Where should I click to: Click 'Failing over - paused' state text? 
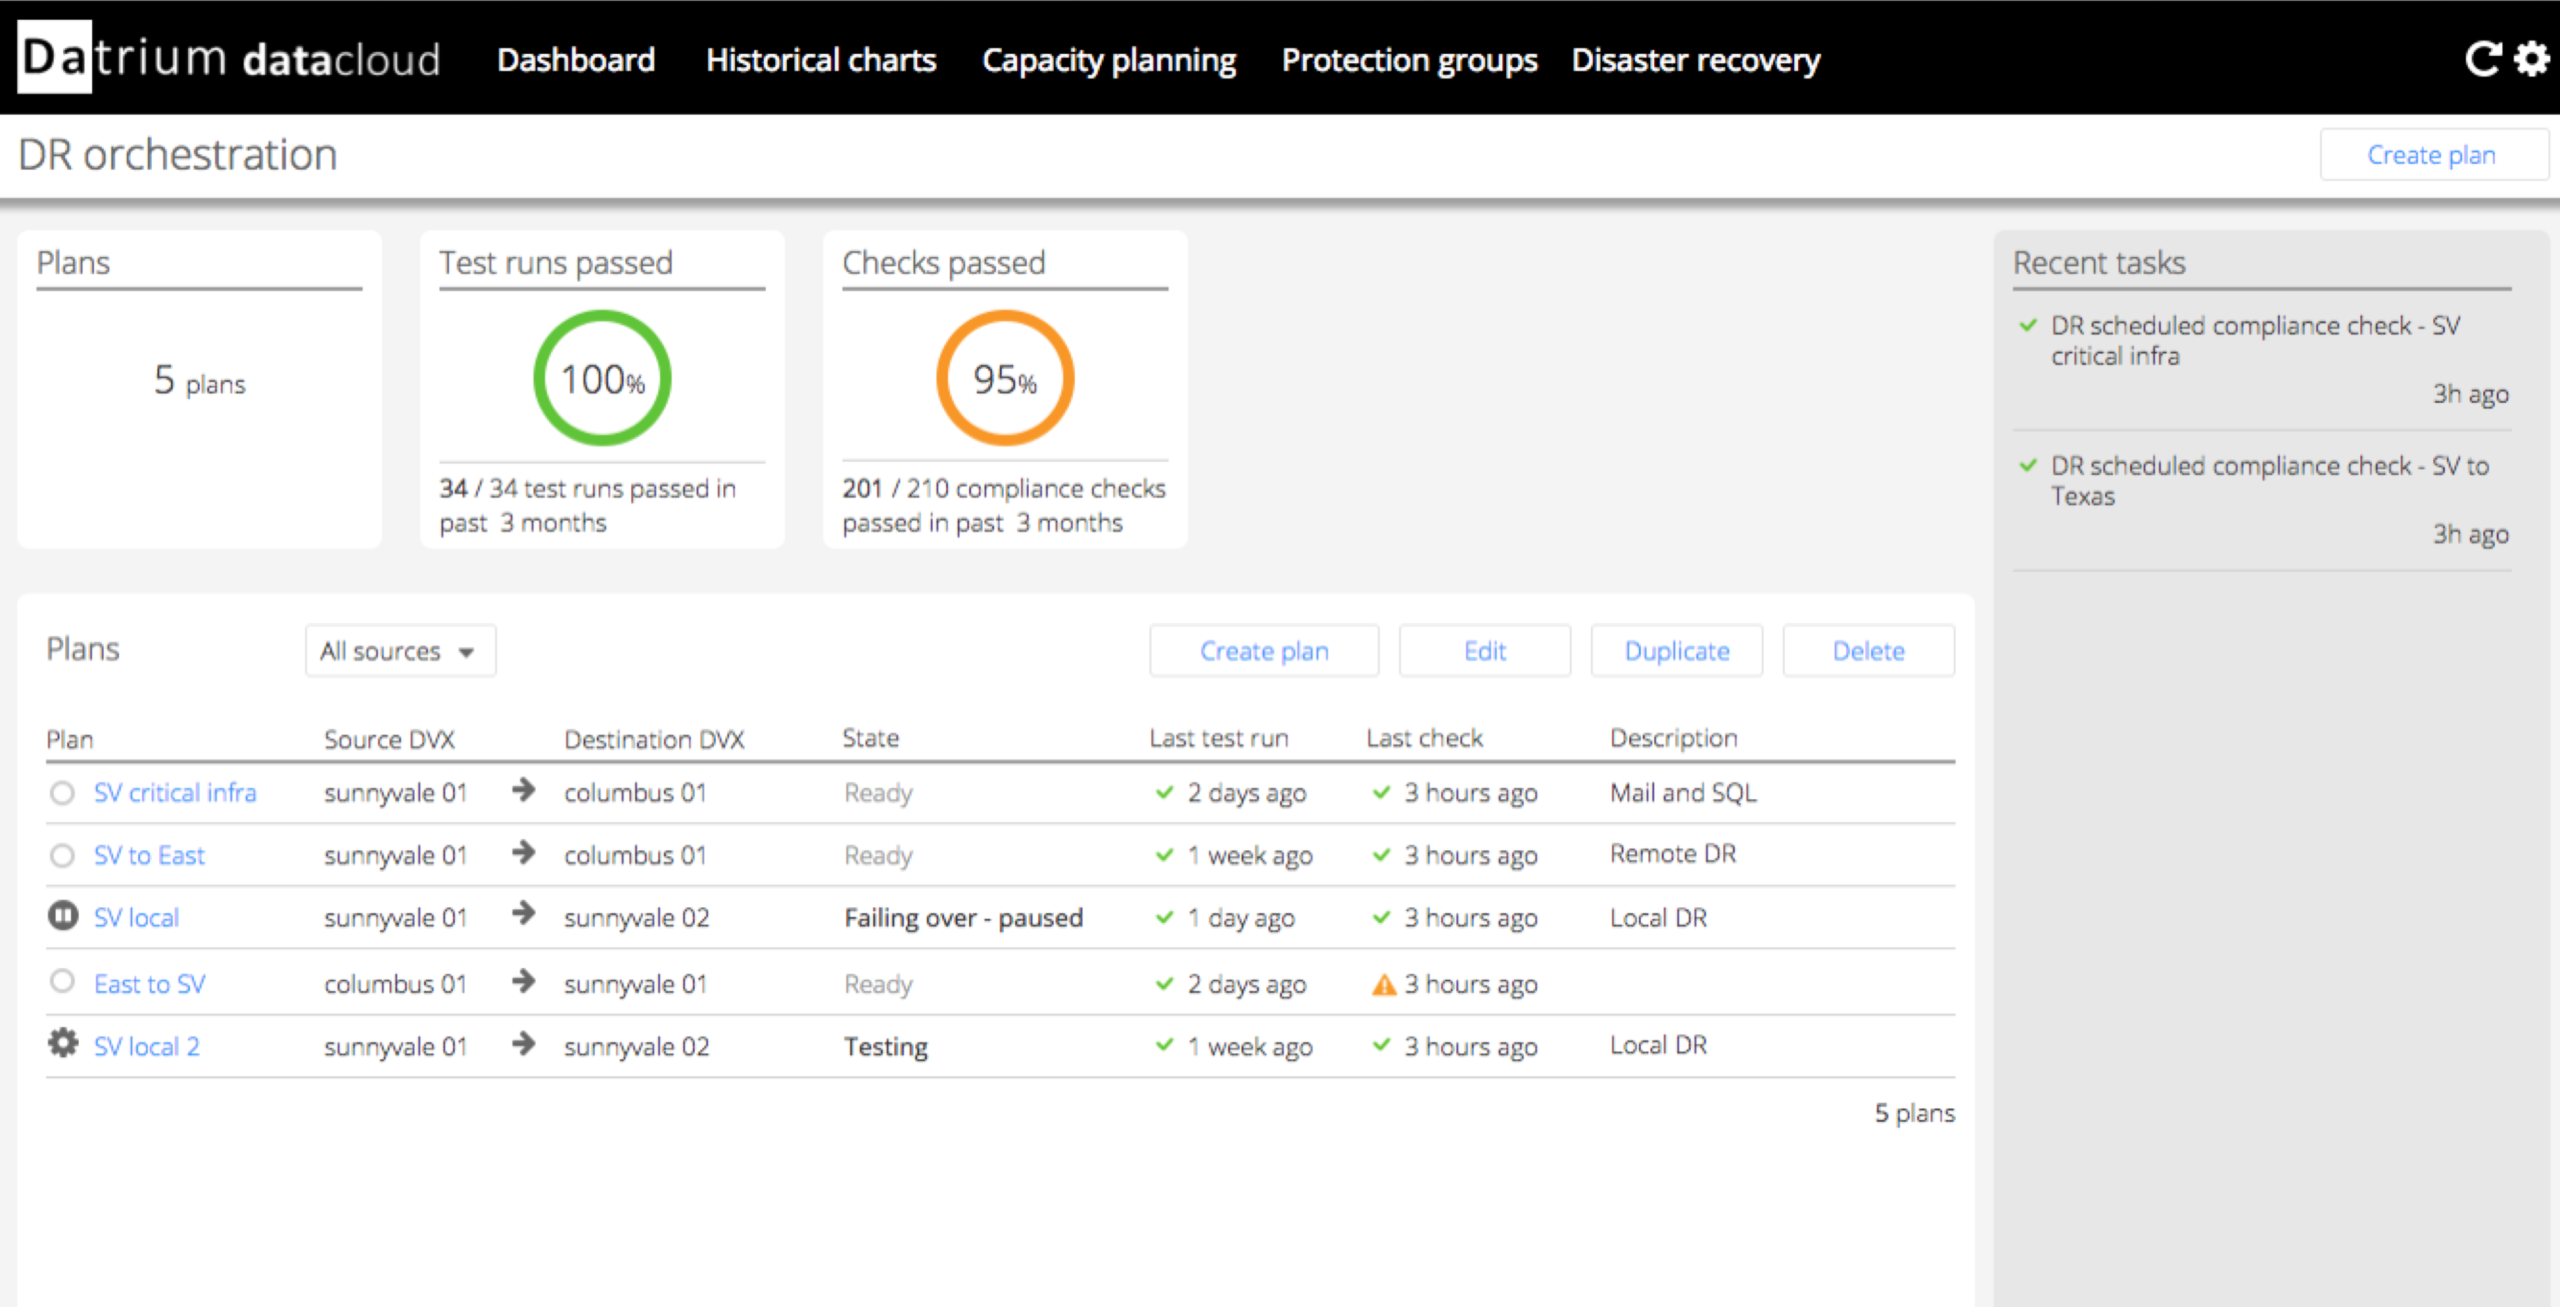point(964,918)
